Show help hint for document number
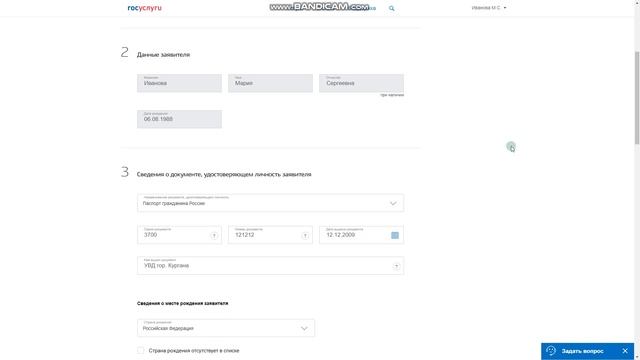Screen dimensions: 640x360 coord(305,236)
